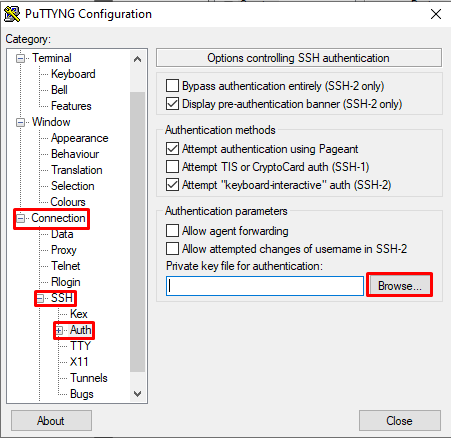Toggle Allow agent forwarding checkbox
Screen dimensions: 451x438
[x=172, y=231]
